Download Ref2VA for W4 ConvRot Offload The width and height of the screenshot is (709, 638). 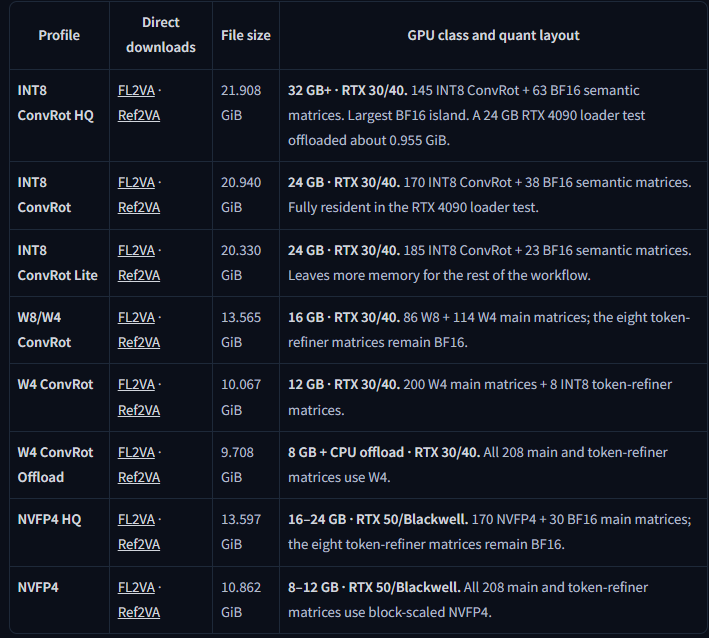pyautogui.click(x=139, y=477)
